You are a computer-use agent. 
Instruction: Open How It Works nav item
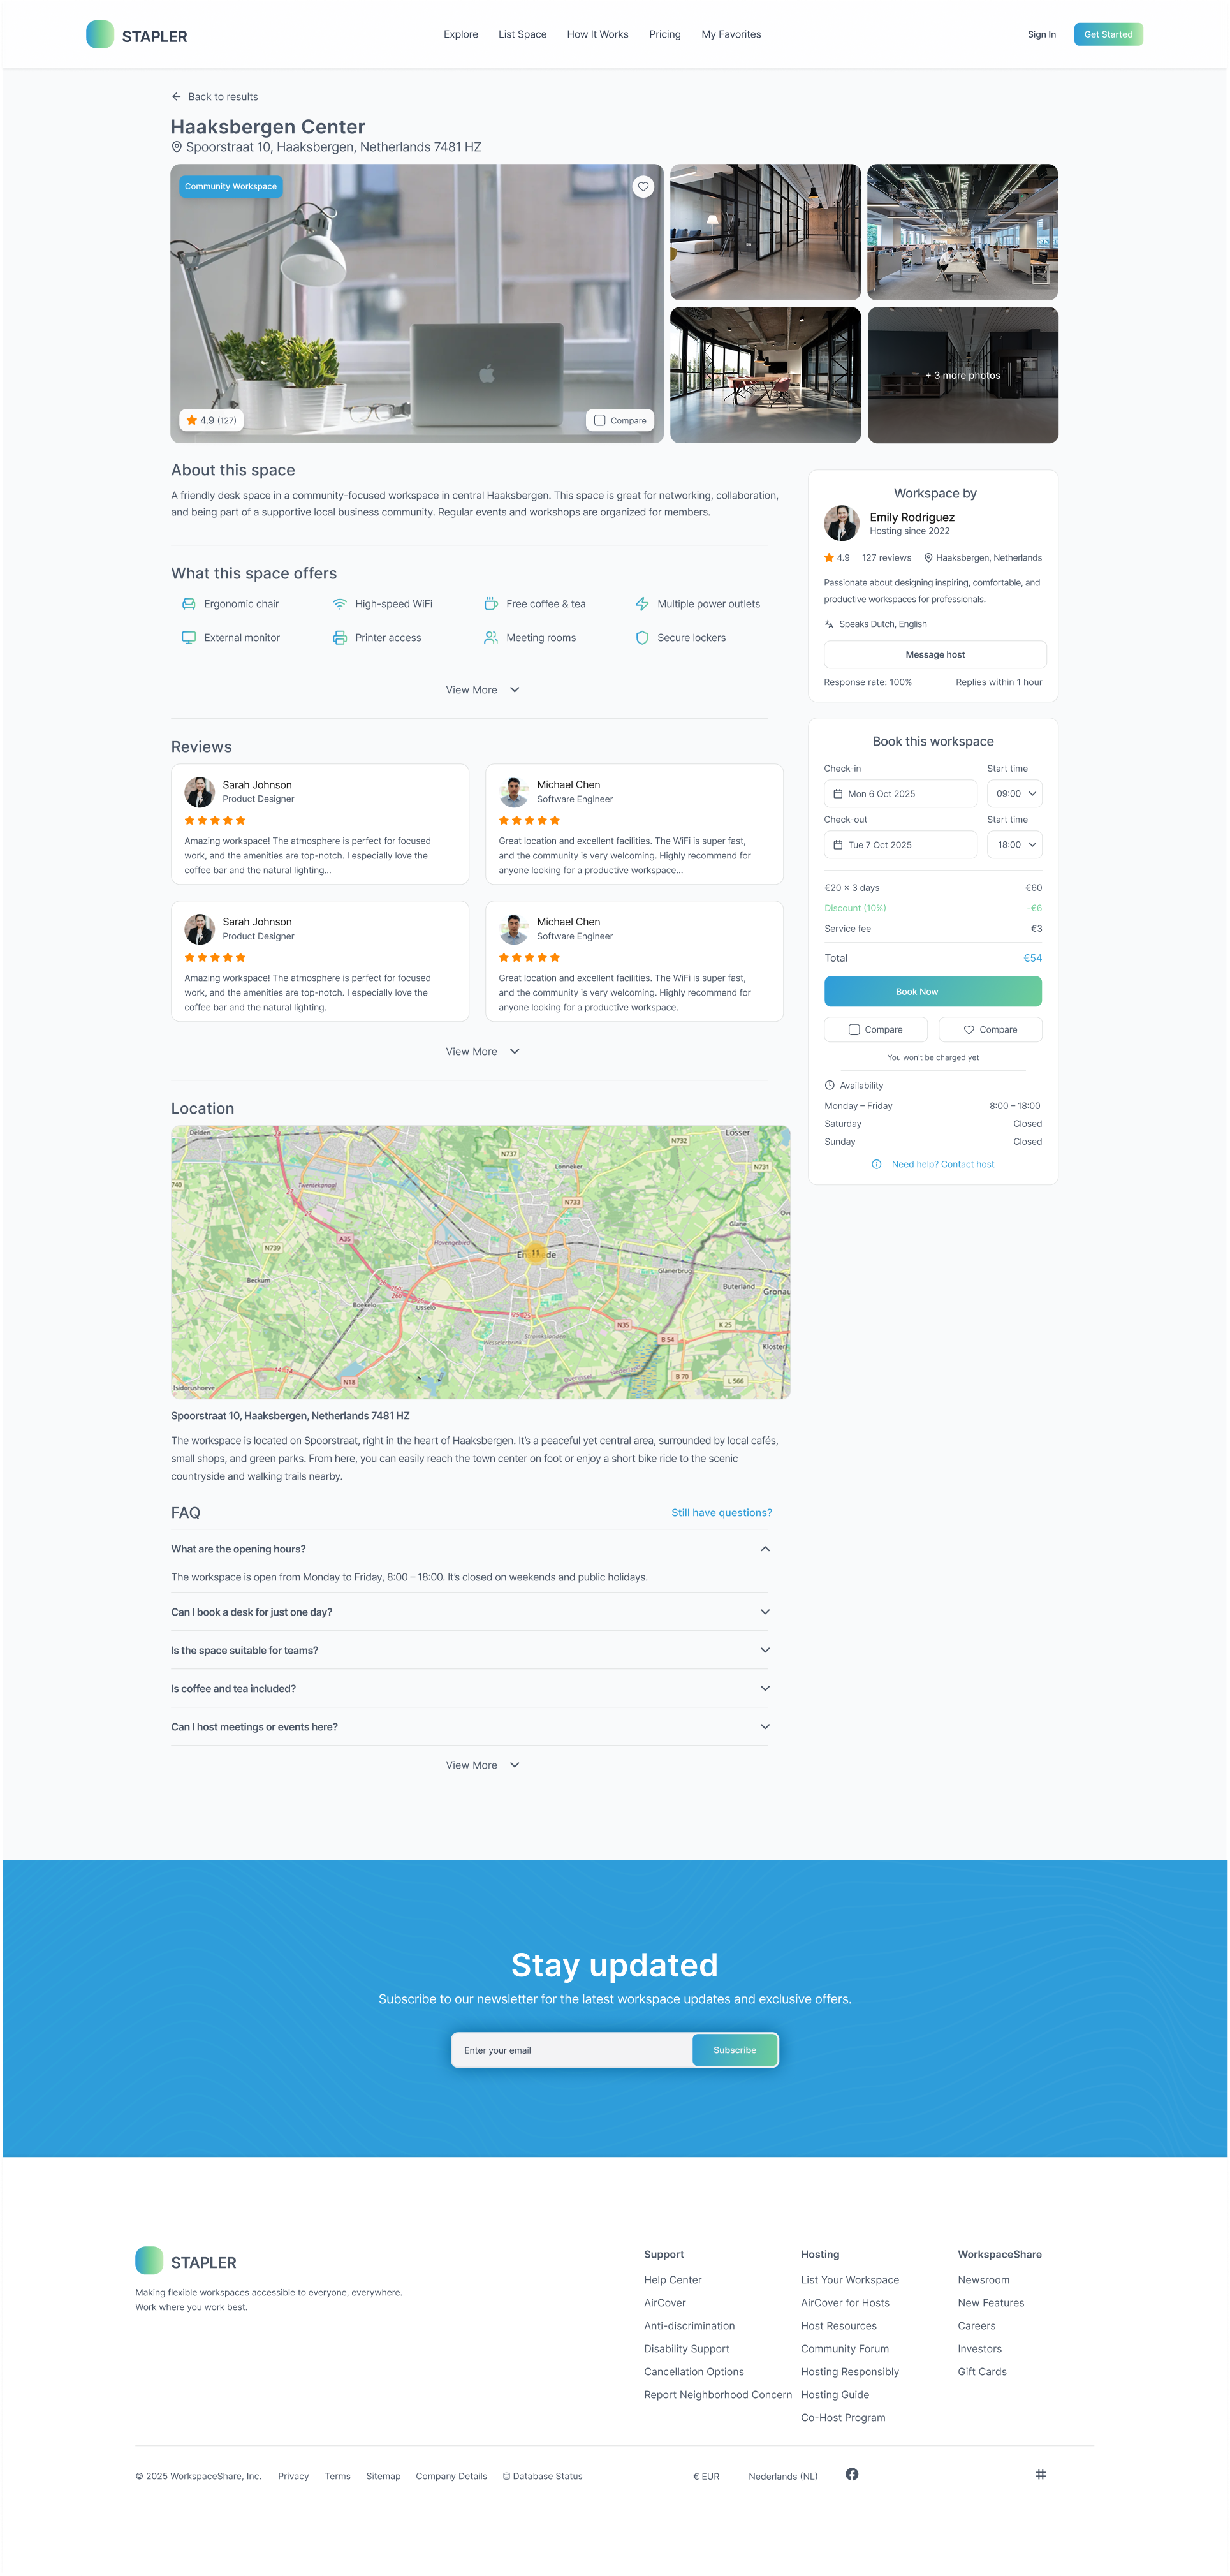(598, 35)
